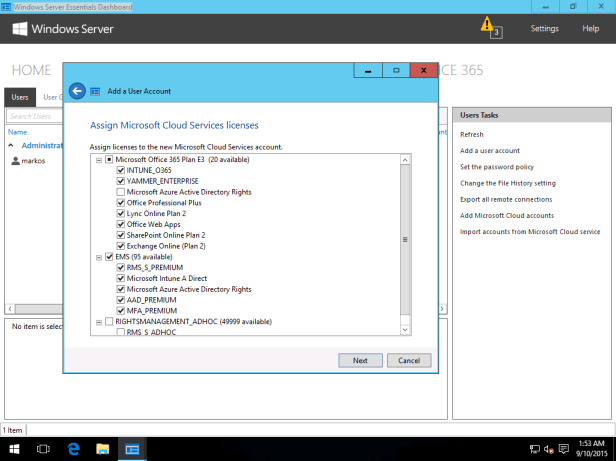Collapse the RIGHTSMANAGEMENT_ADHOC tree node
This screenshot has height=461, width=616.
[98, 322]
